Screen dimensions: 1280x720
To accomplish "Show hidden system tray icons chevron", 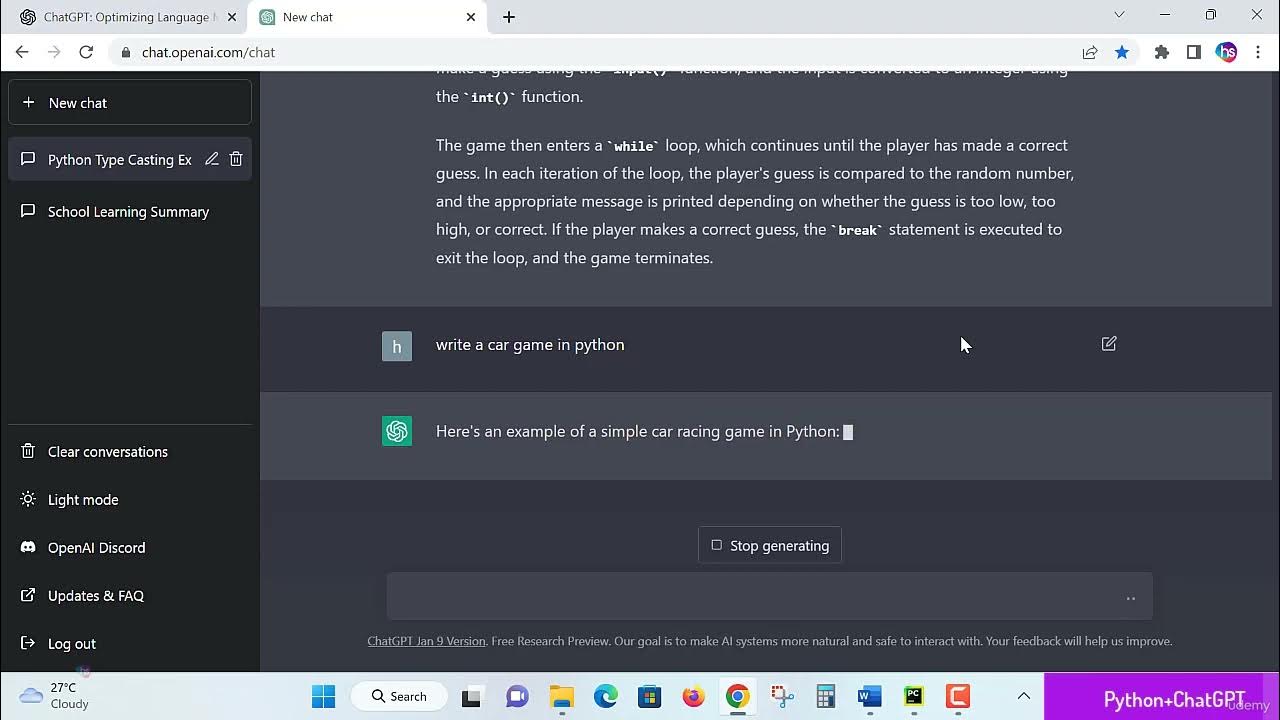I will point(1023,696).
